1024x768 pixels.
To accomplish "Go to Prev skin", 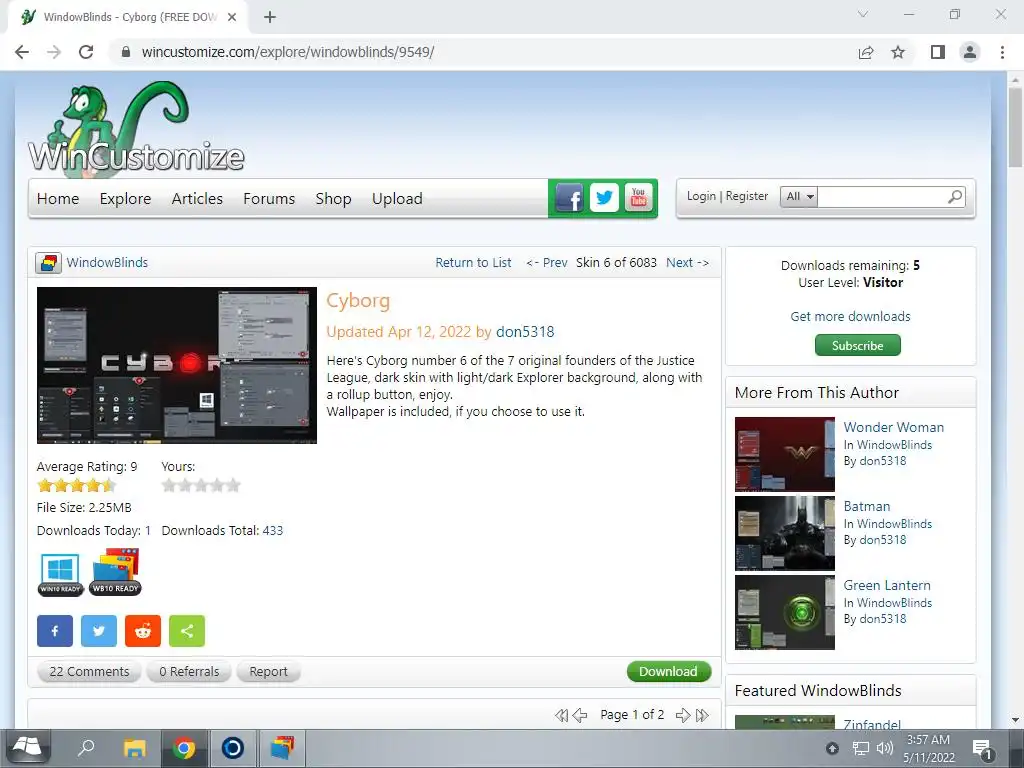I will tap(547, 263).
